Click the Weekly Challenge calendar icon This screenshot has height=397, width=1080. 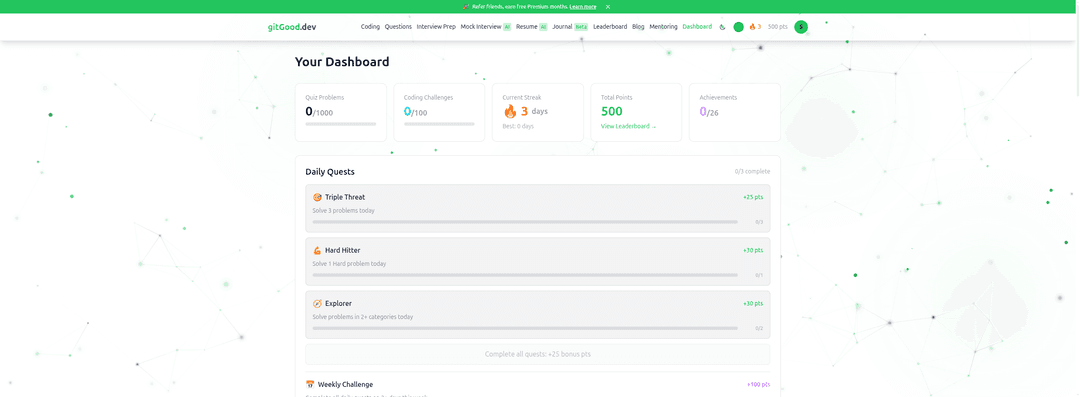click(x=309, y=385)
